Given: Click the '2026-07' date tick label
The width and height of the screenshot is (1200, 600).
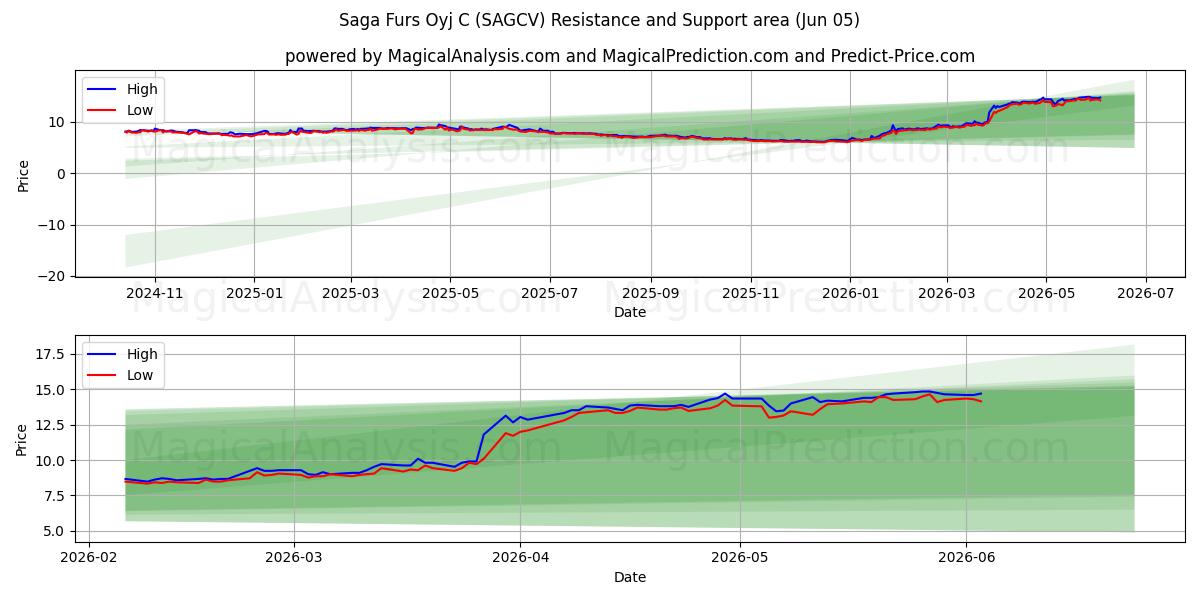Looking at the screenshot, I should coord(1145,294).
